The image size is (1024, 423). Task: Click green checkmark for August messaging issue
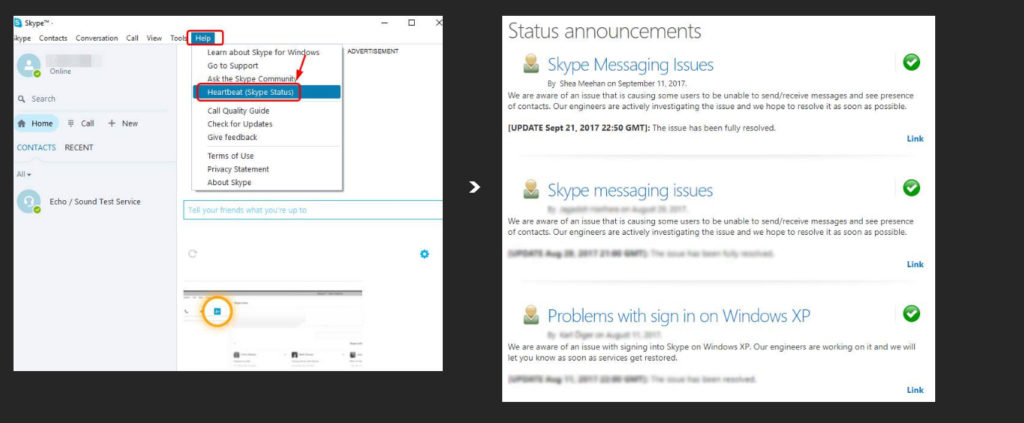tap(911, 188)
